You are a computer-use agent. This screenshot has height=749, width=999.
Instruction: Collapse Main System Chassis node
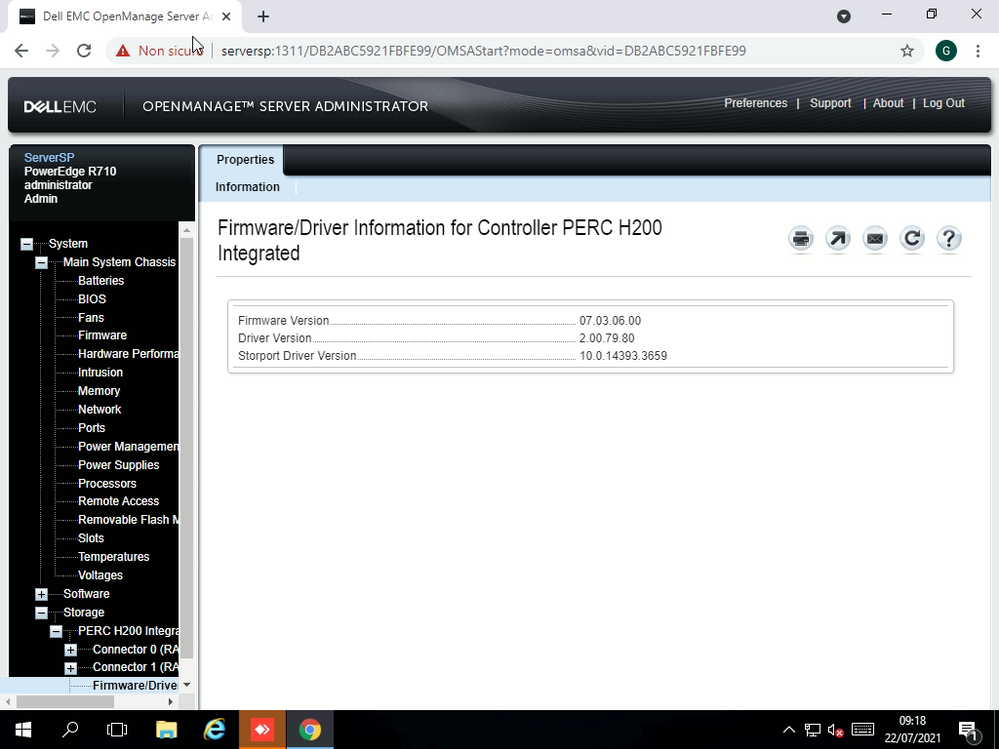click(x=41, y=262)
